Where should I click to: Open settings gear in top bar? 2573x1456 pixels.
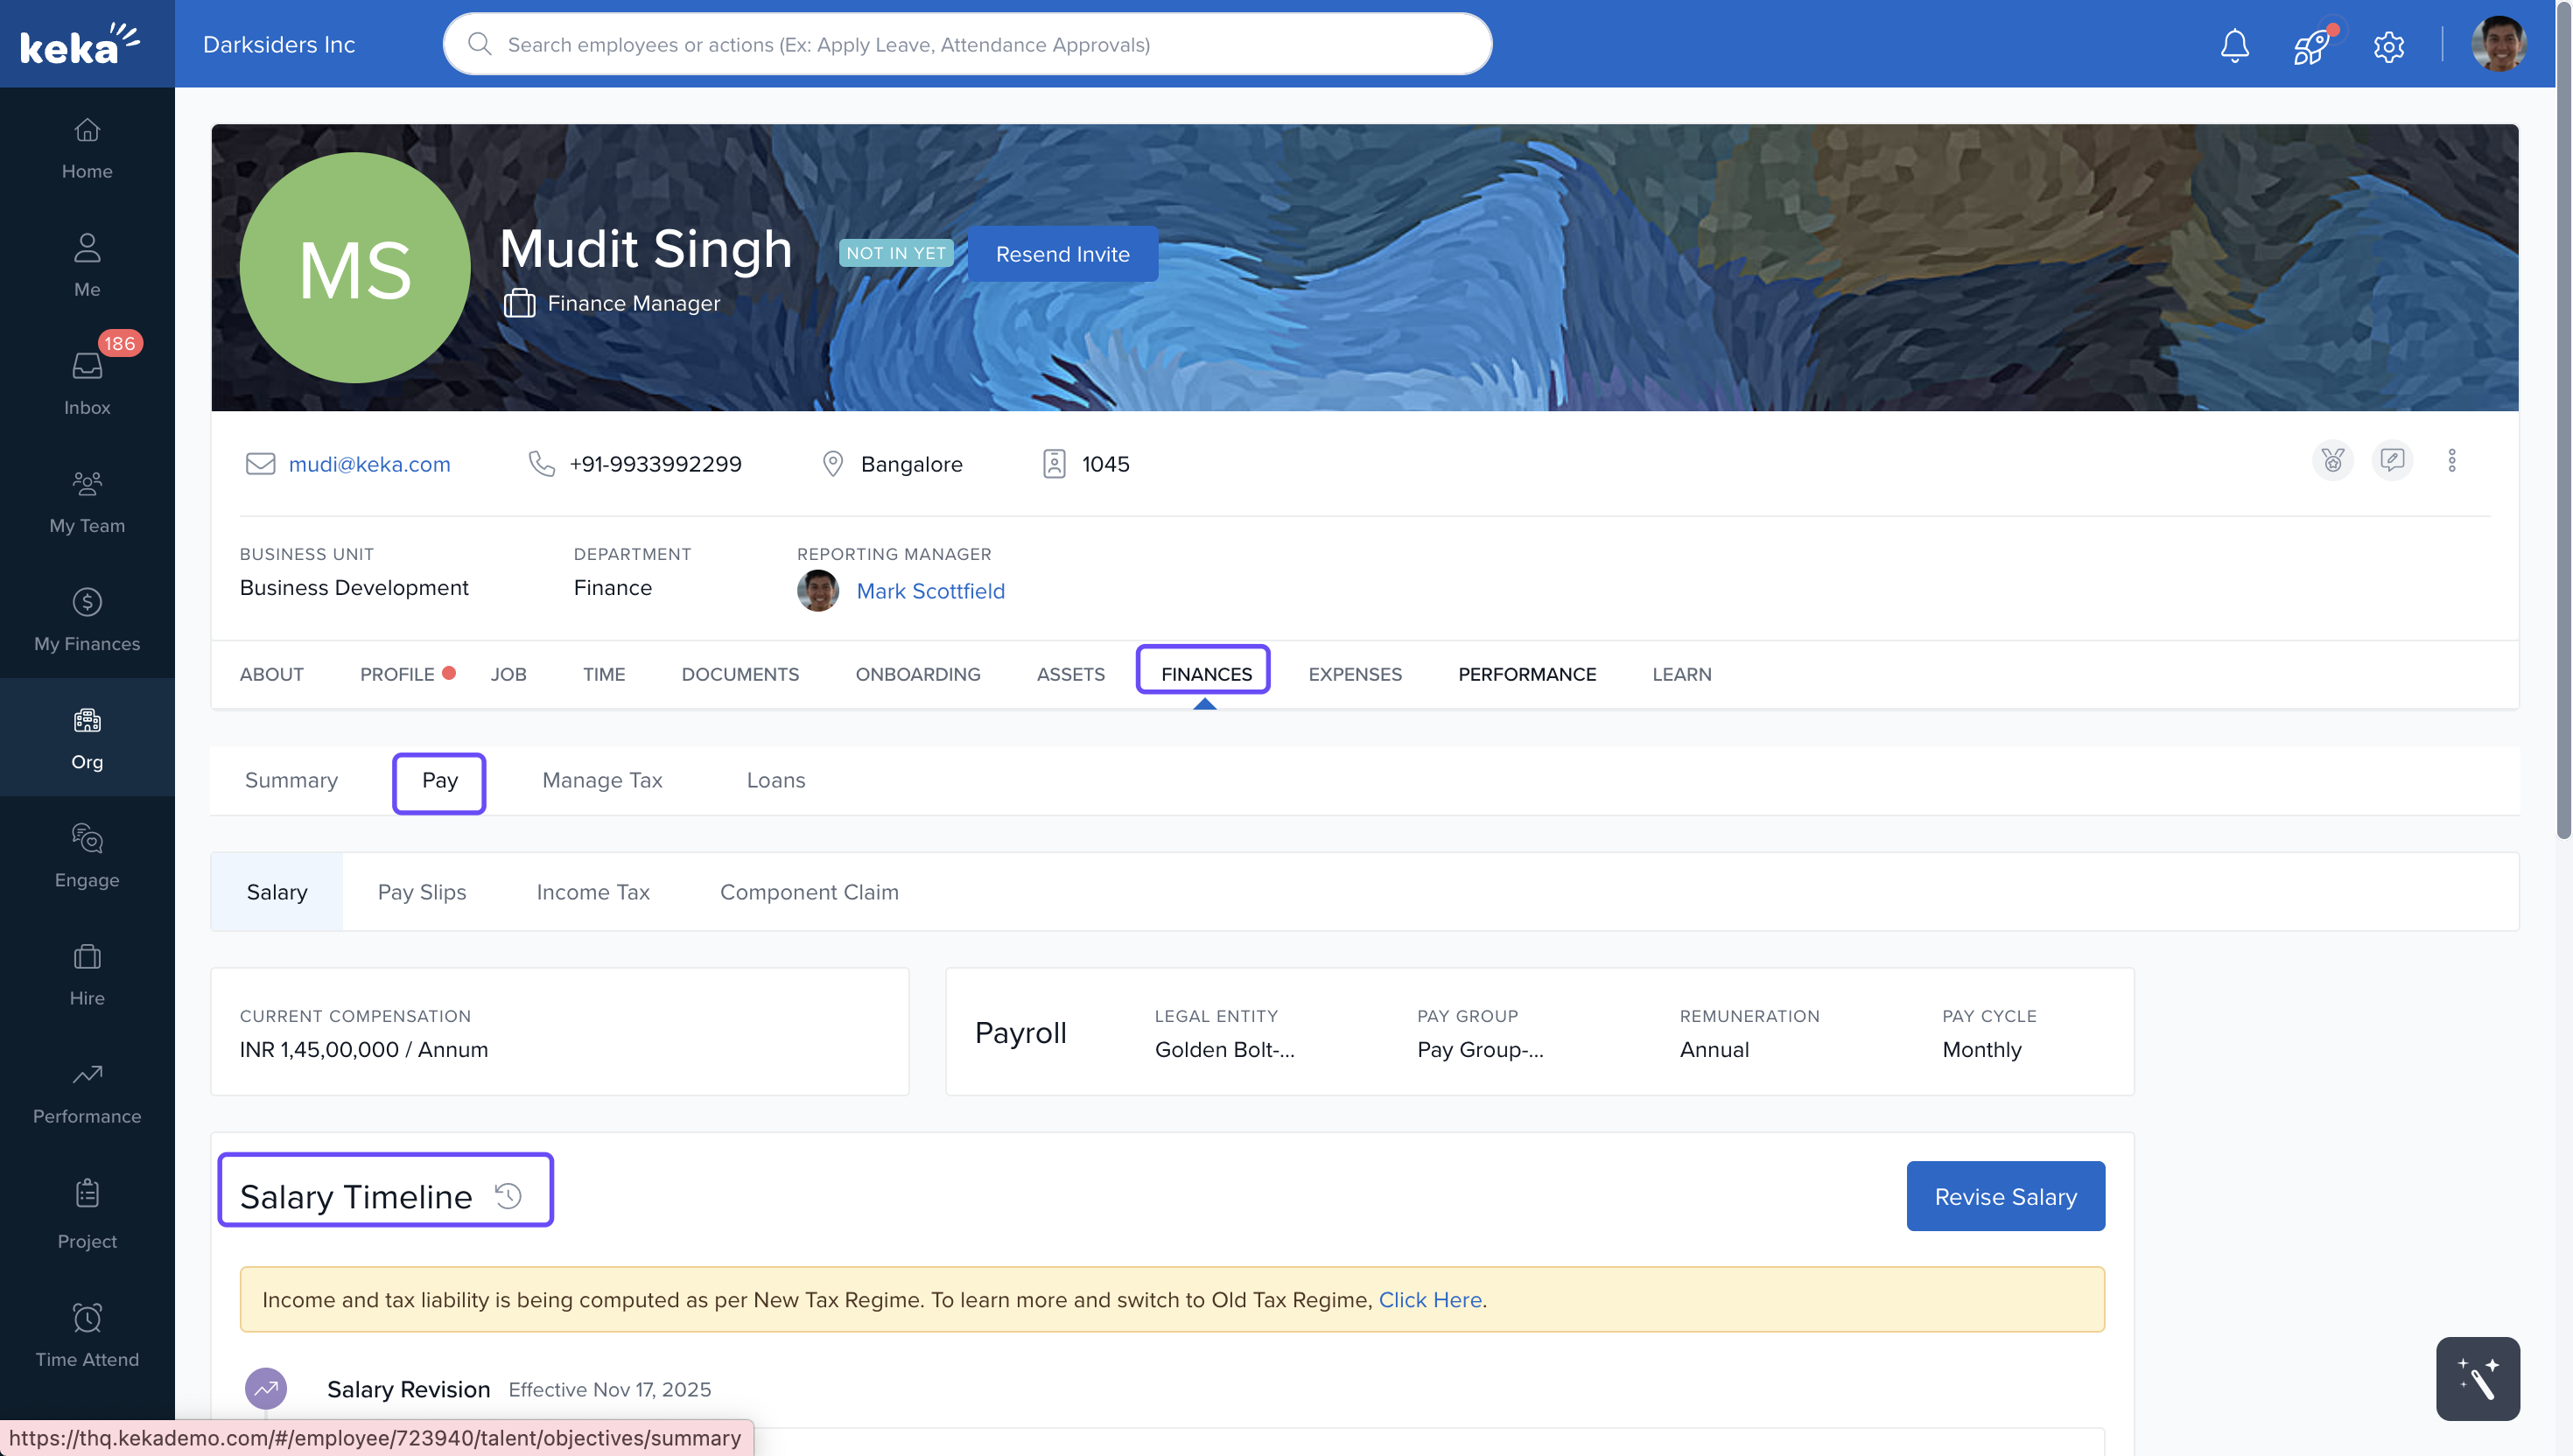[2388, 46]
